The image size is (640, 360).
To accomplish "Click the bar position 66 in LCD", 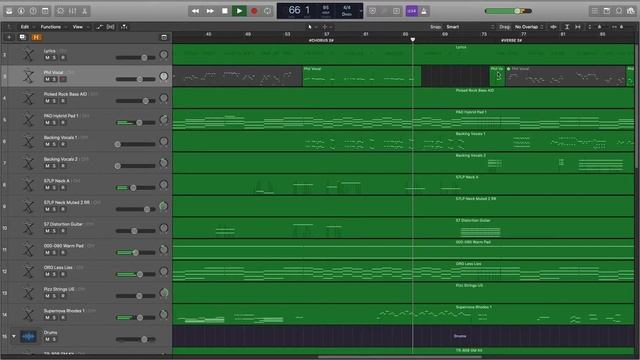I will [x=295, y=10].
